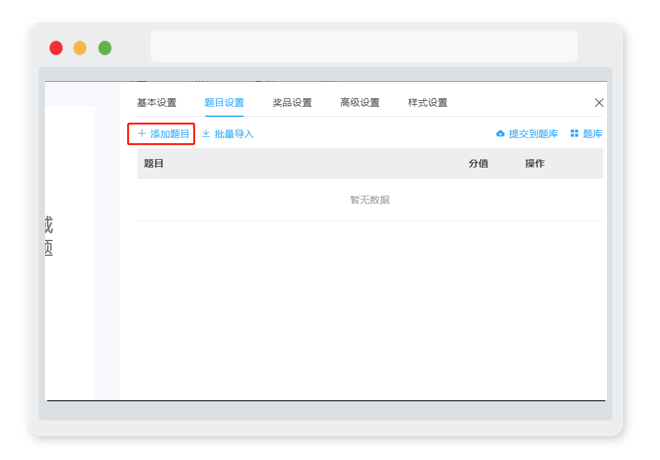Click 提交到题库 link
This screenshot has width=660, height=460.
point(527,134)
